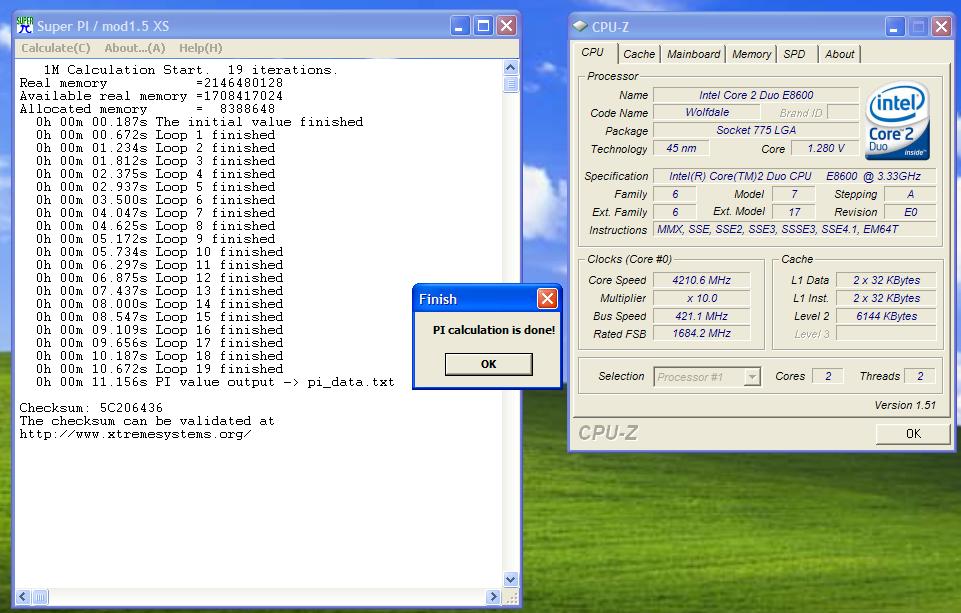The image size is (961, 613).
Task: Click the Super PI vertical scrollbar up arrow
Action: click(x=511, y=67)
